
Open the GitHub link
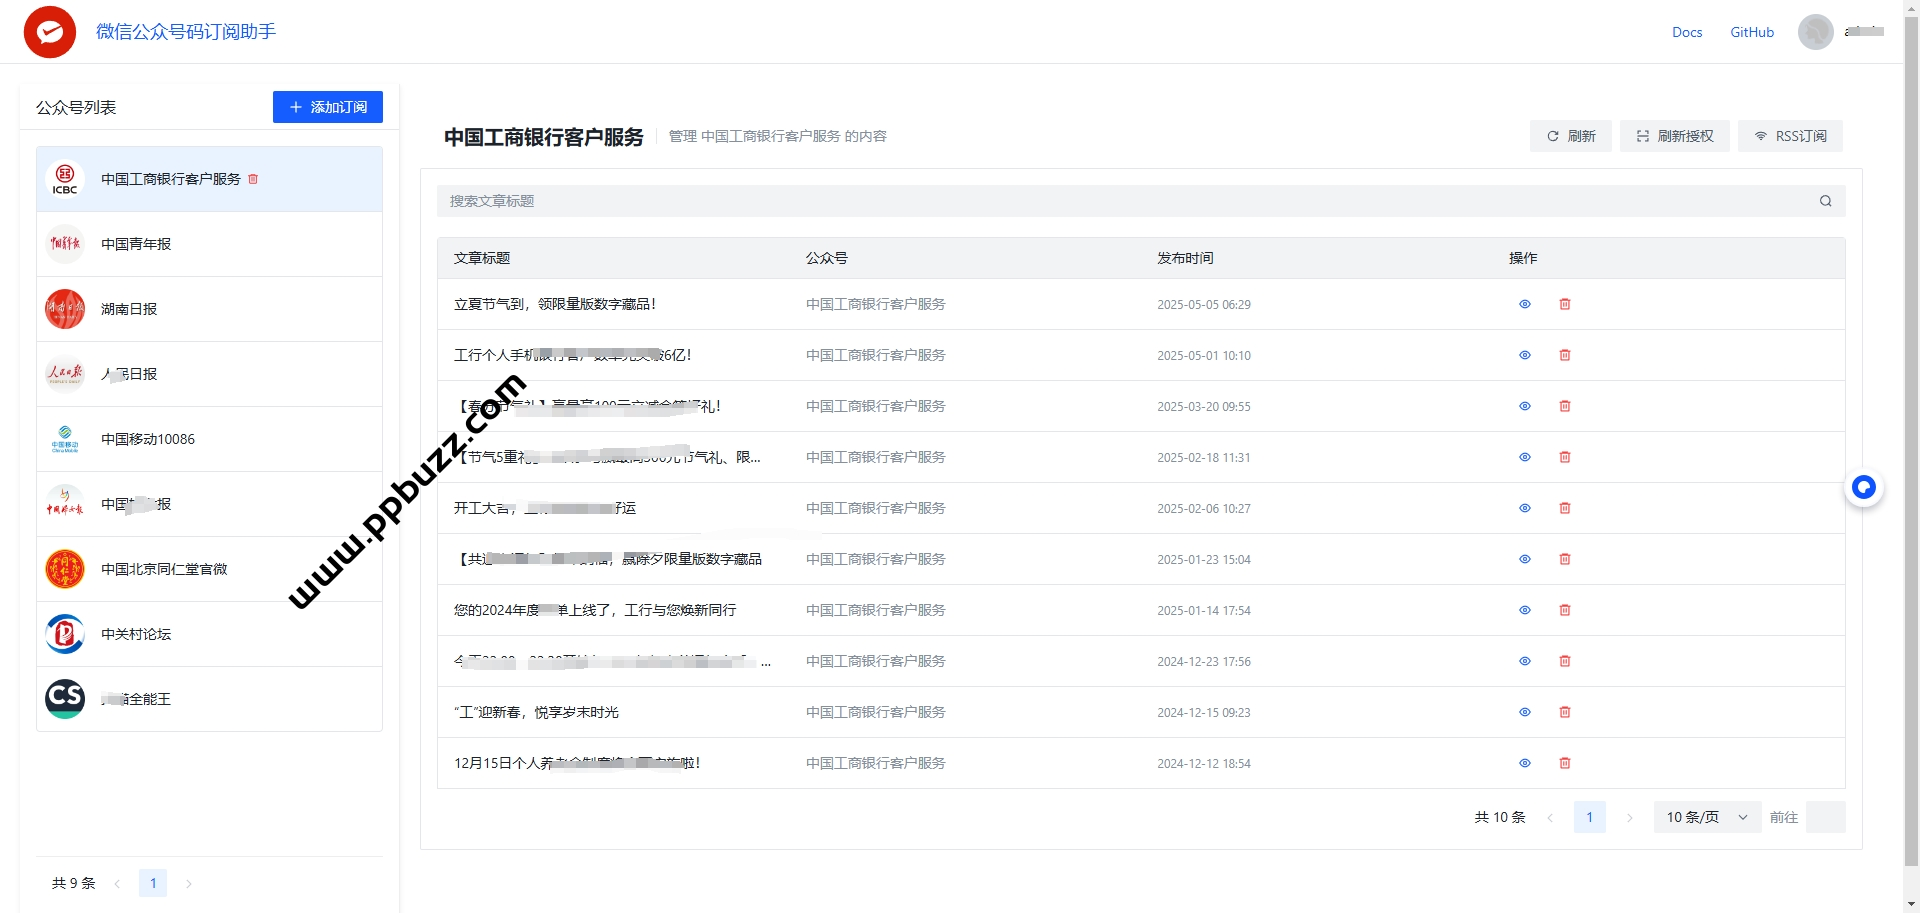1752,32
